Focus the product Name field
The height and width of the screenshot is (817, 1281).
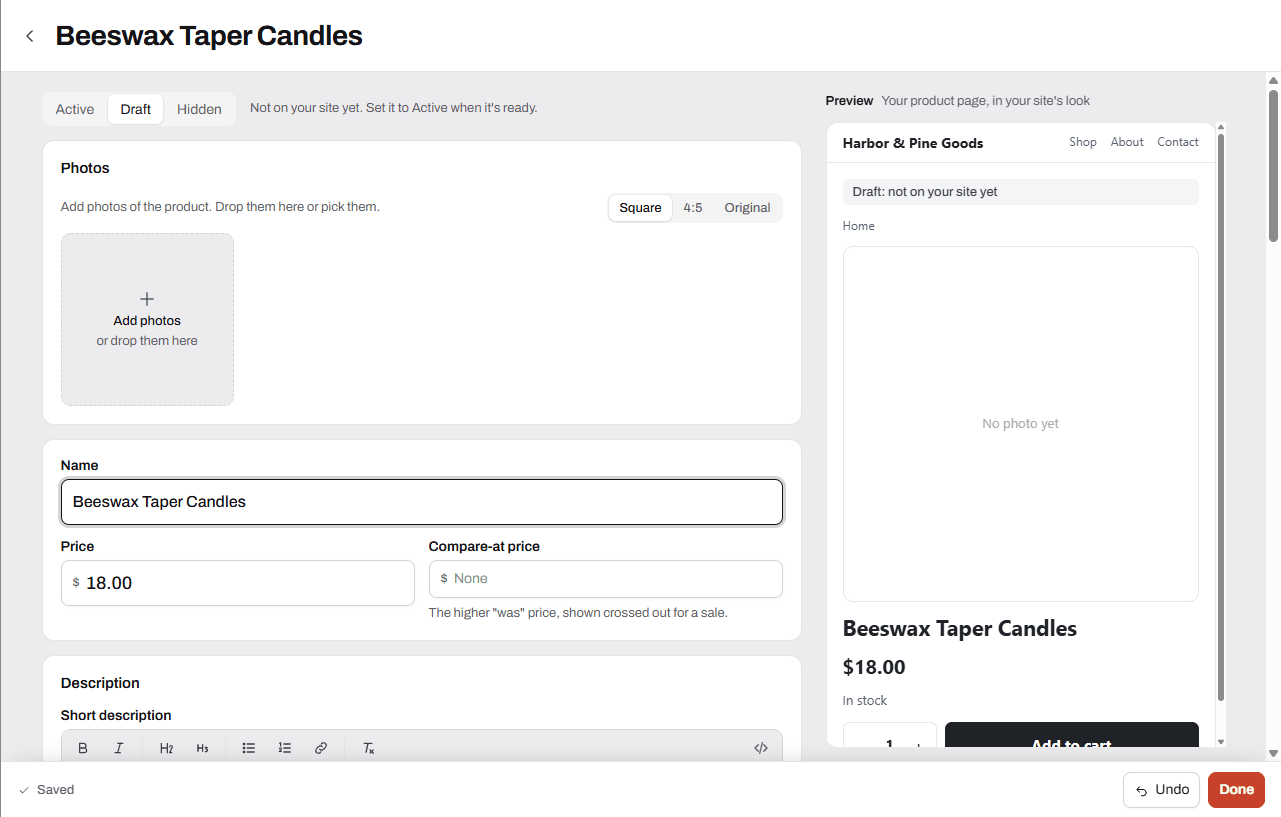(422, 502)
